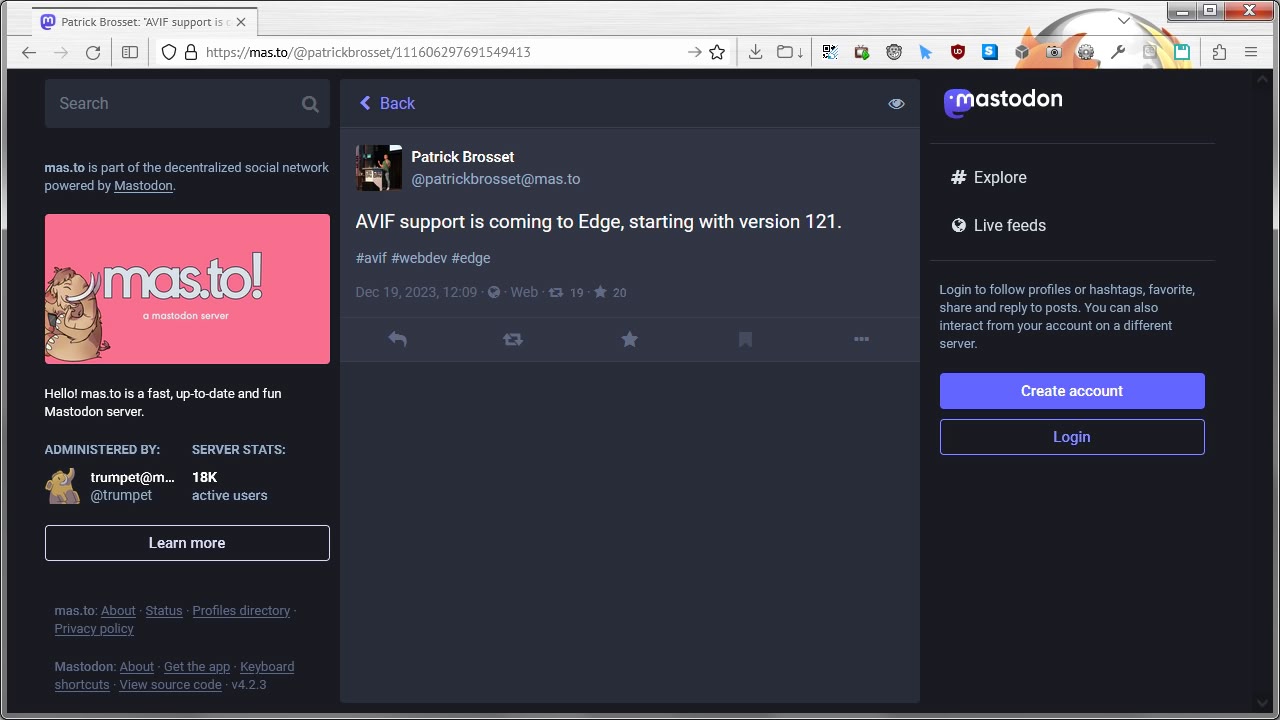Toggle the browser sidebar icon
1280x720 pixels.
point(130,52)
